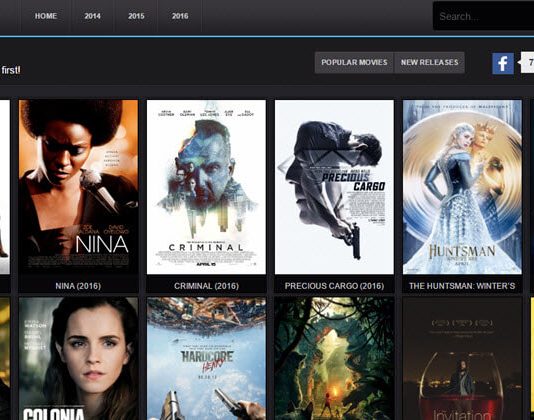Open the 2014 movies menu
Screen dimensions: 534x420
point(92,16)
